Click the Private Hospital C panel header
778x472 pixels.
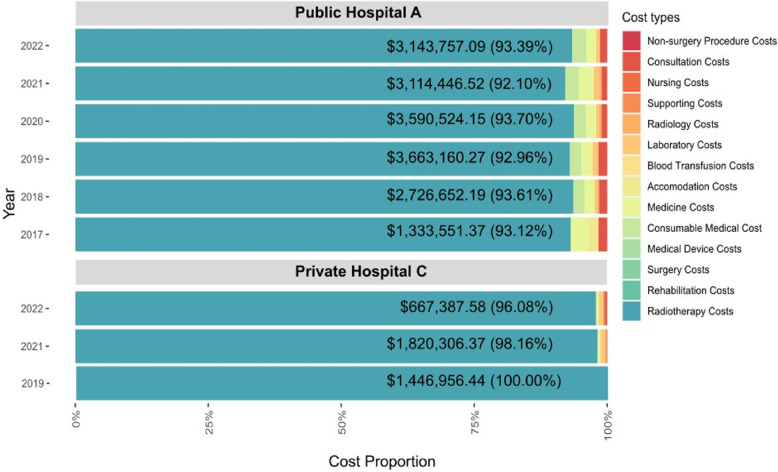coord(342,271)
